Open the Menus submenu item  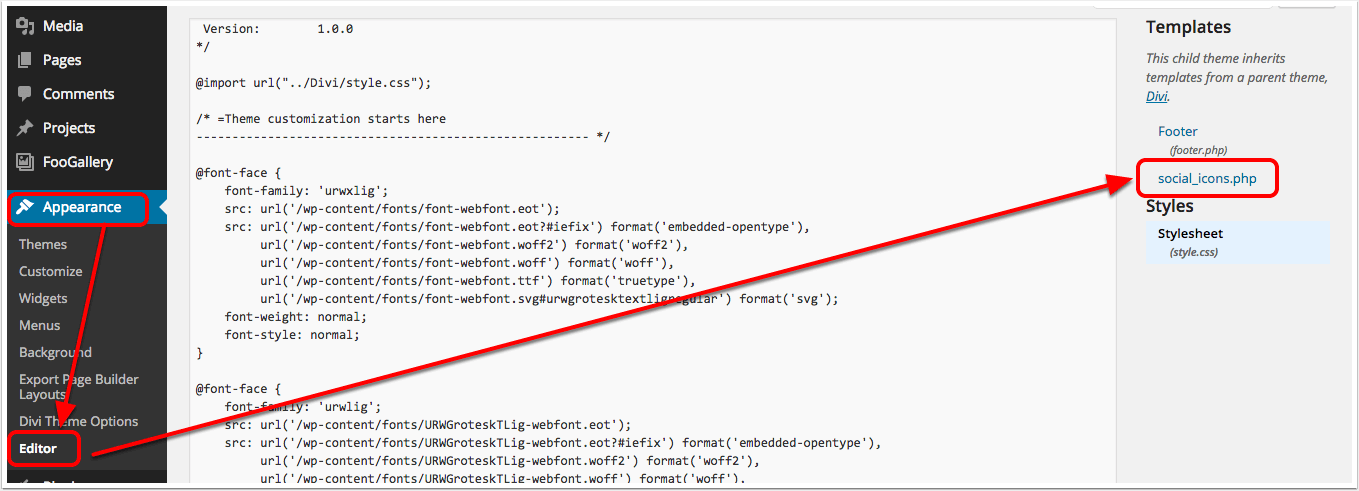(x=39, y=325)
